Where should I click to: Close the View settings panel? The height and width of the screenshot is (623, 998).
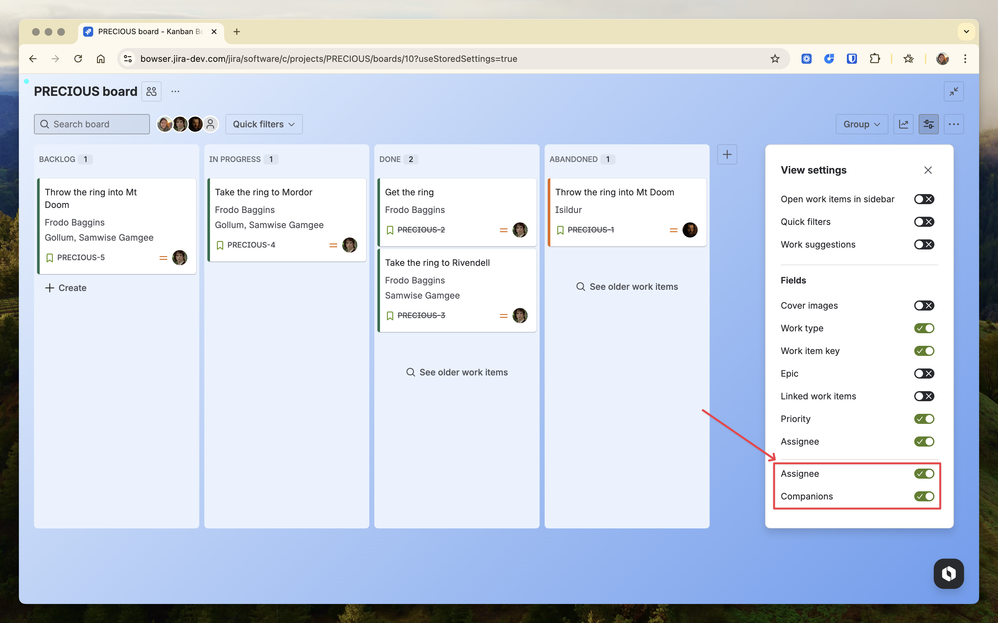click(x=928, y=170)
